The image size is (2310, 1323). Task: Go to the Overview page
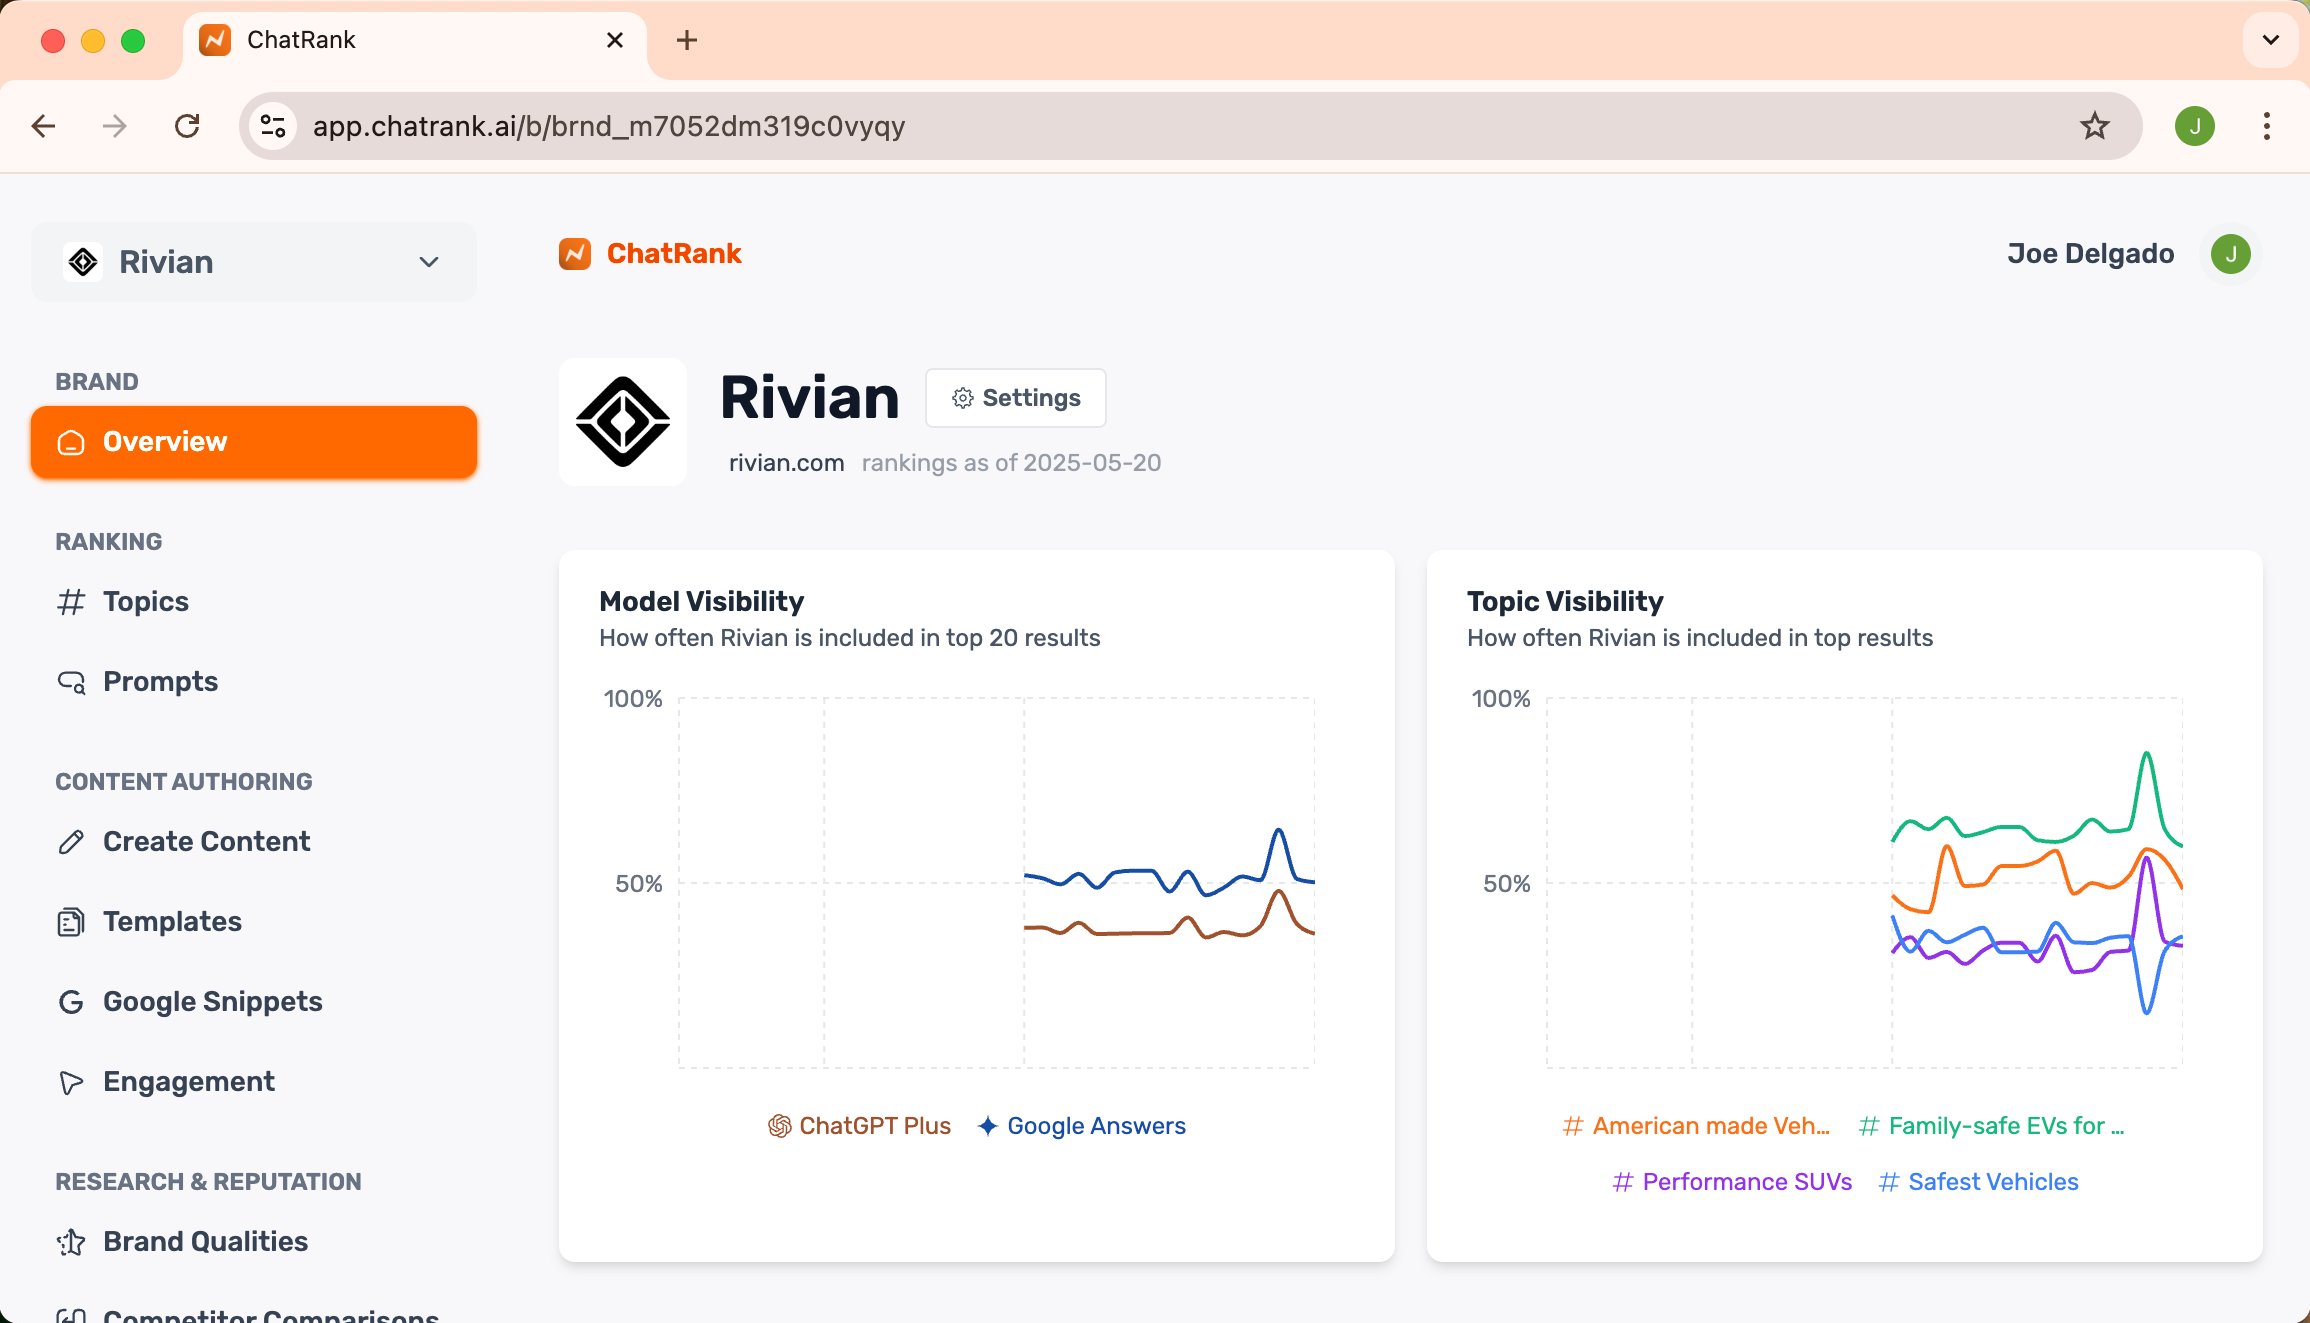254,442
